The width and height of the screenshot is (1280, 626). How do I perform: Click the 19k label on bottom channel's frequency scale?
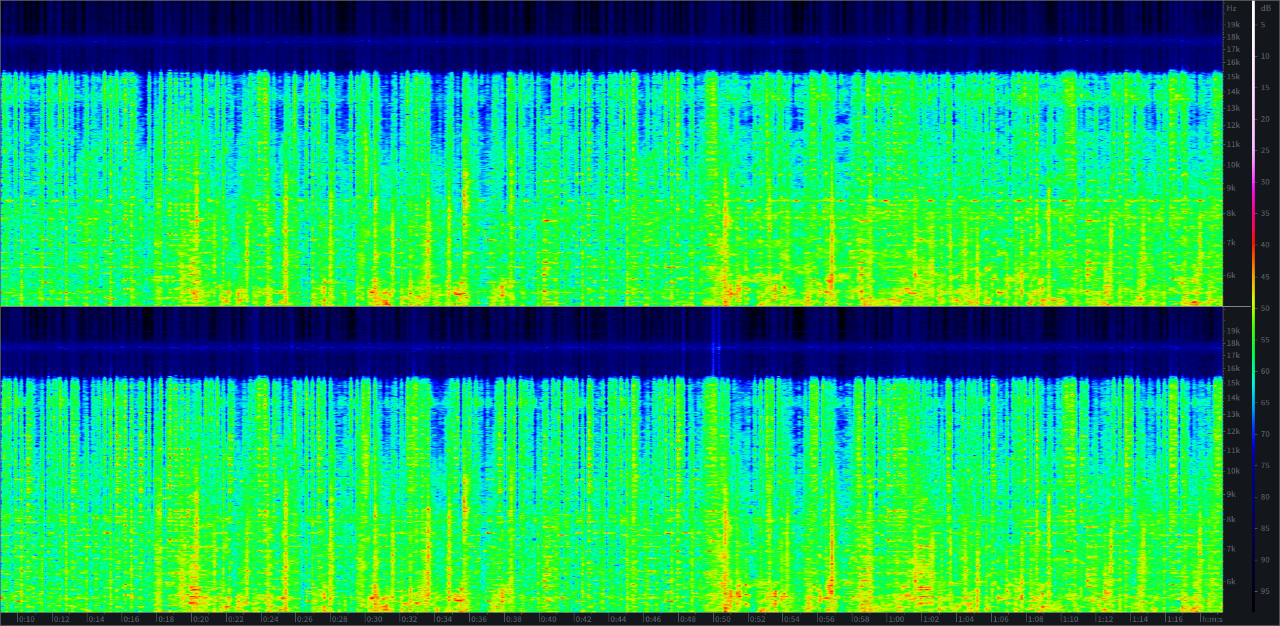[1233, 331]
